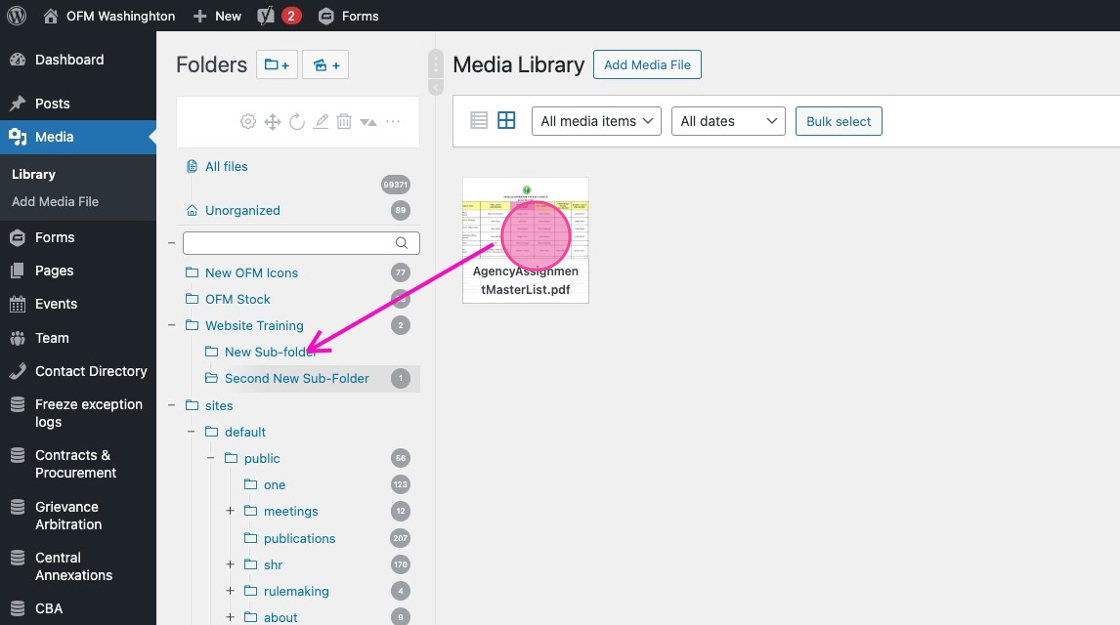
Task: Click the Forms icon in admin bar
Action: pyautogui.click(x=326, y=16)
